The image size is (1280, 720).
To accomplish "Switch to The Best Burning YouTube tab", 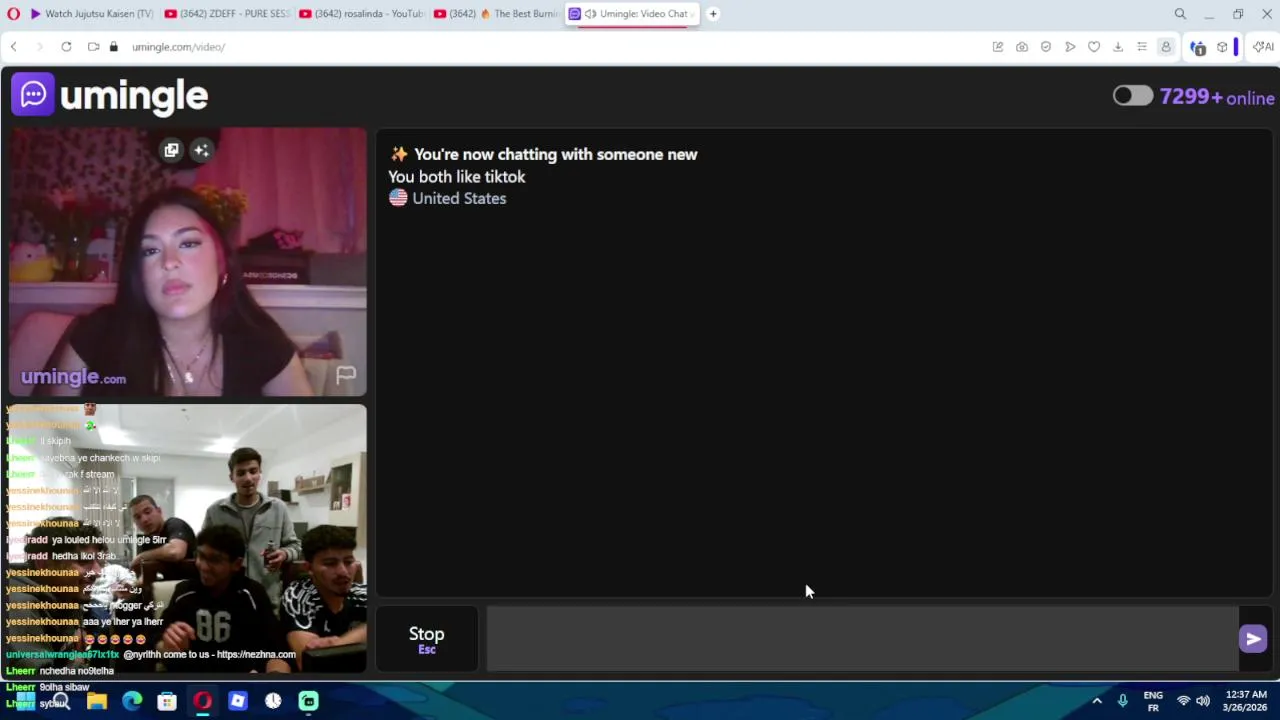I will point(496,14).
